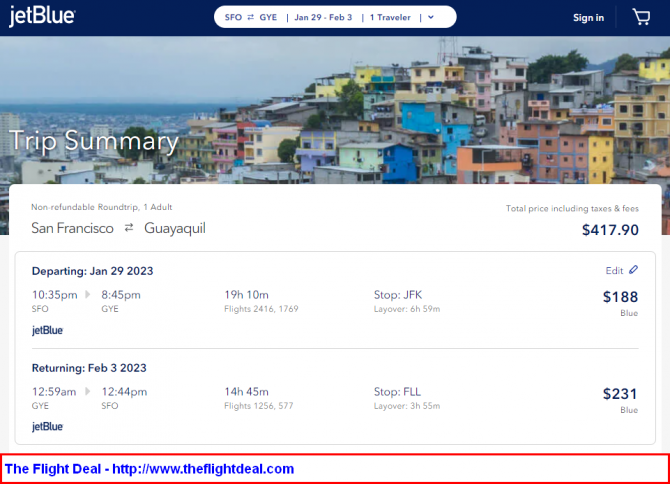Click the jetBlue logo under returning flight
Viewport: 670px width, 484px height.
click(x=47, y=426)
